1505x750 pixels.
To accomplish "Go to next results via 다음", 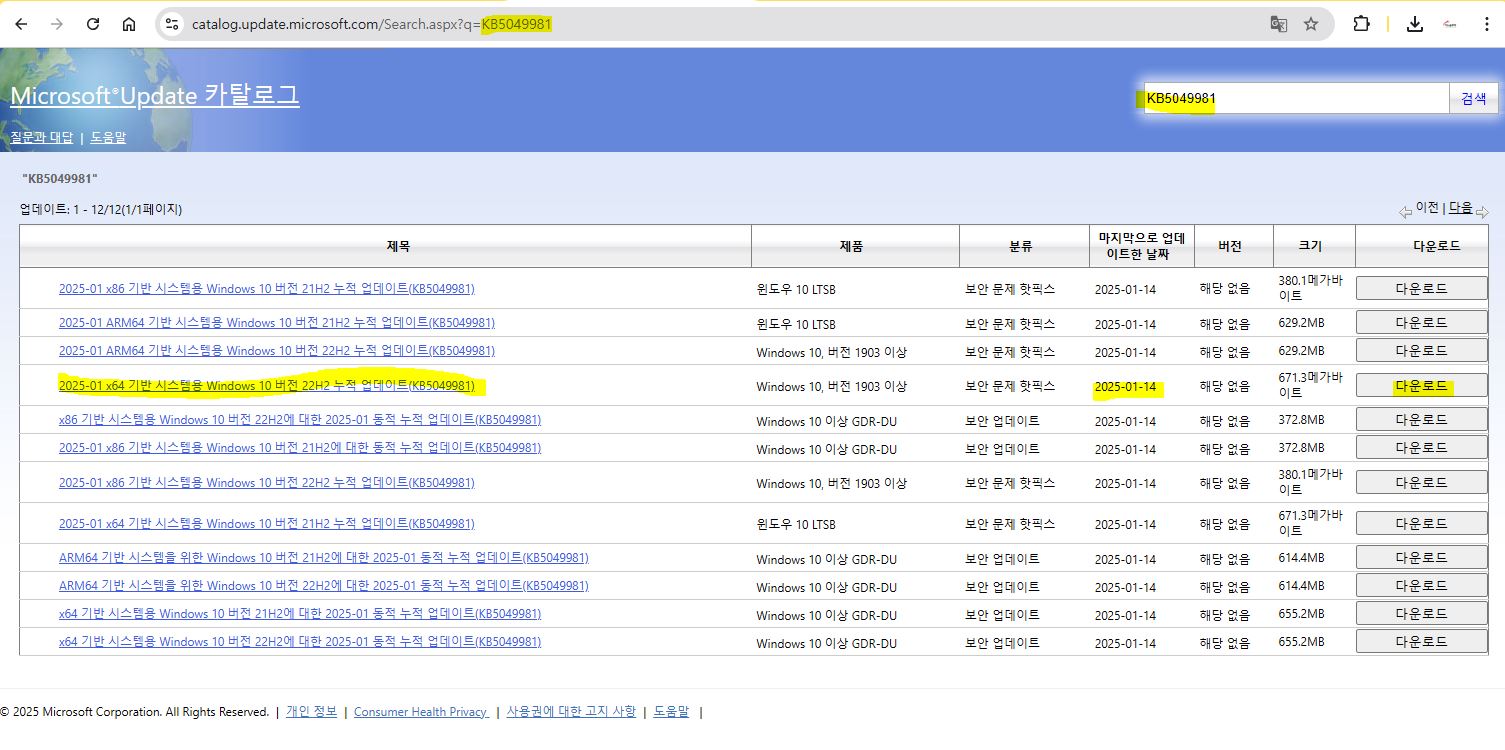I will [1461, 207].
